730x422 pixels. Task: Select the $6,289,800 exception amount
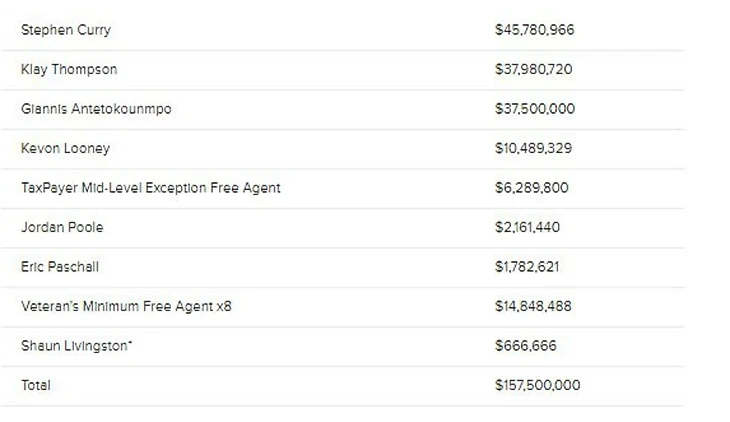[x=532, y=188]
